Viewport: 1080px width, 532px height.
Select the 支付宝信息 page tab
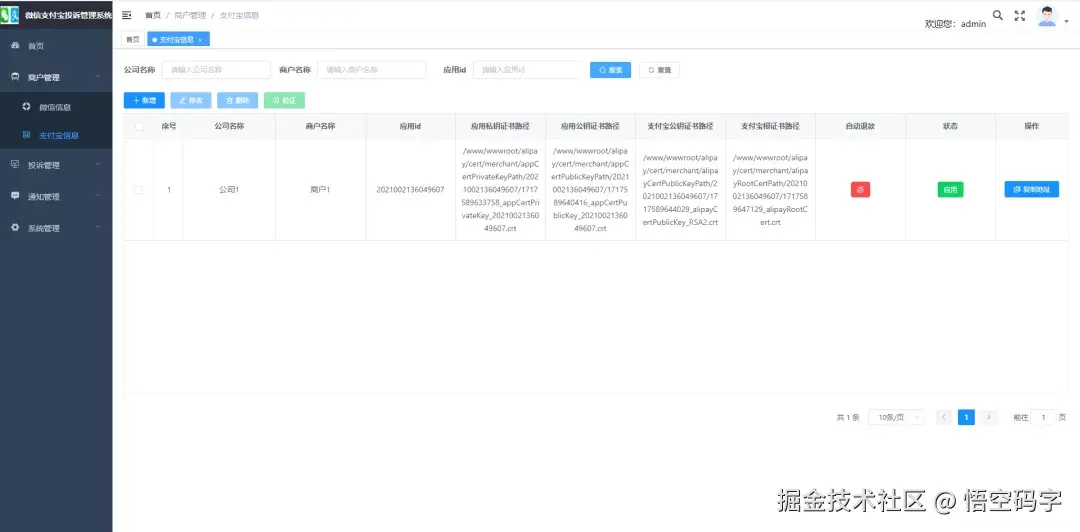178,40
